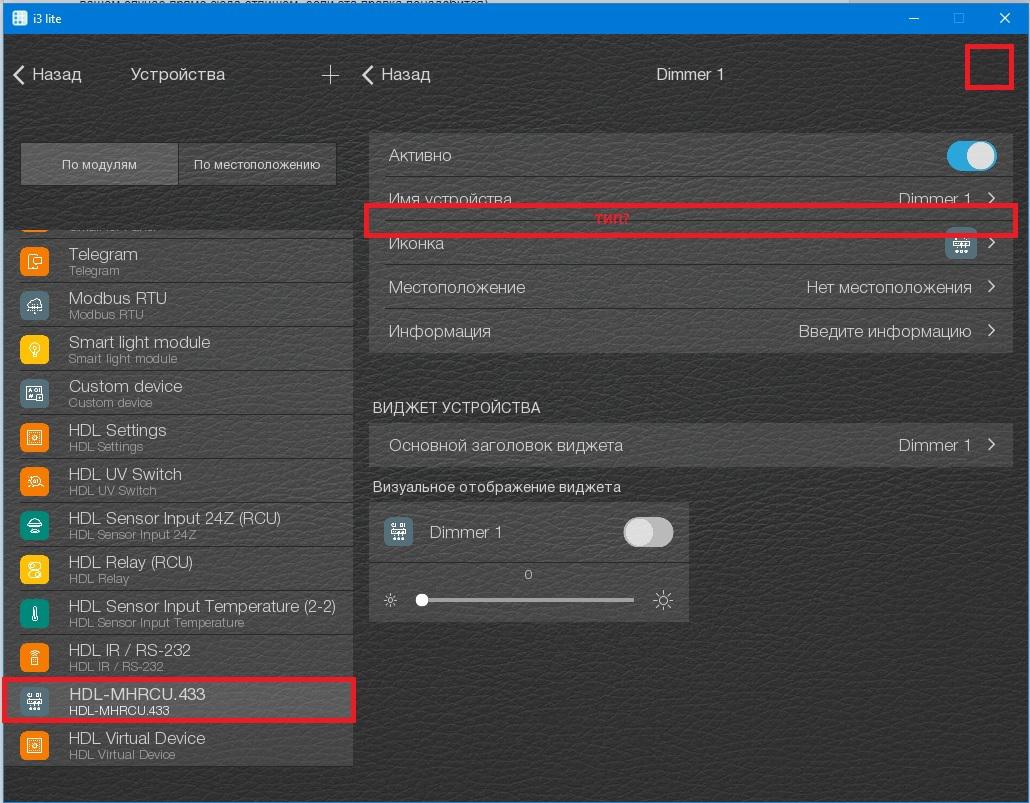This screenshot has height=803, width=1030.
Task: Select the HDL Virtual Device icon
Action: (x=35, y=746)
